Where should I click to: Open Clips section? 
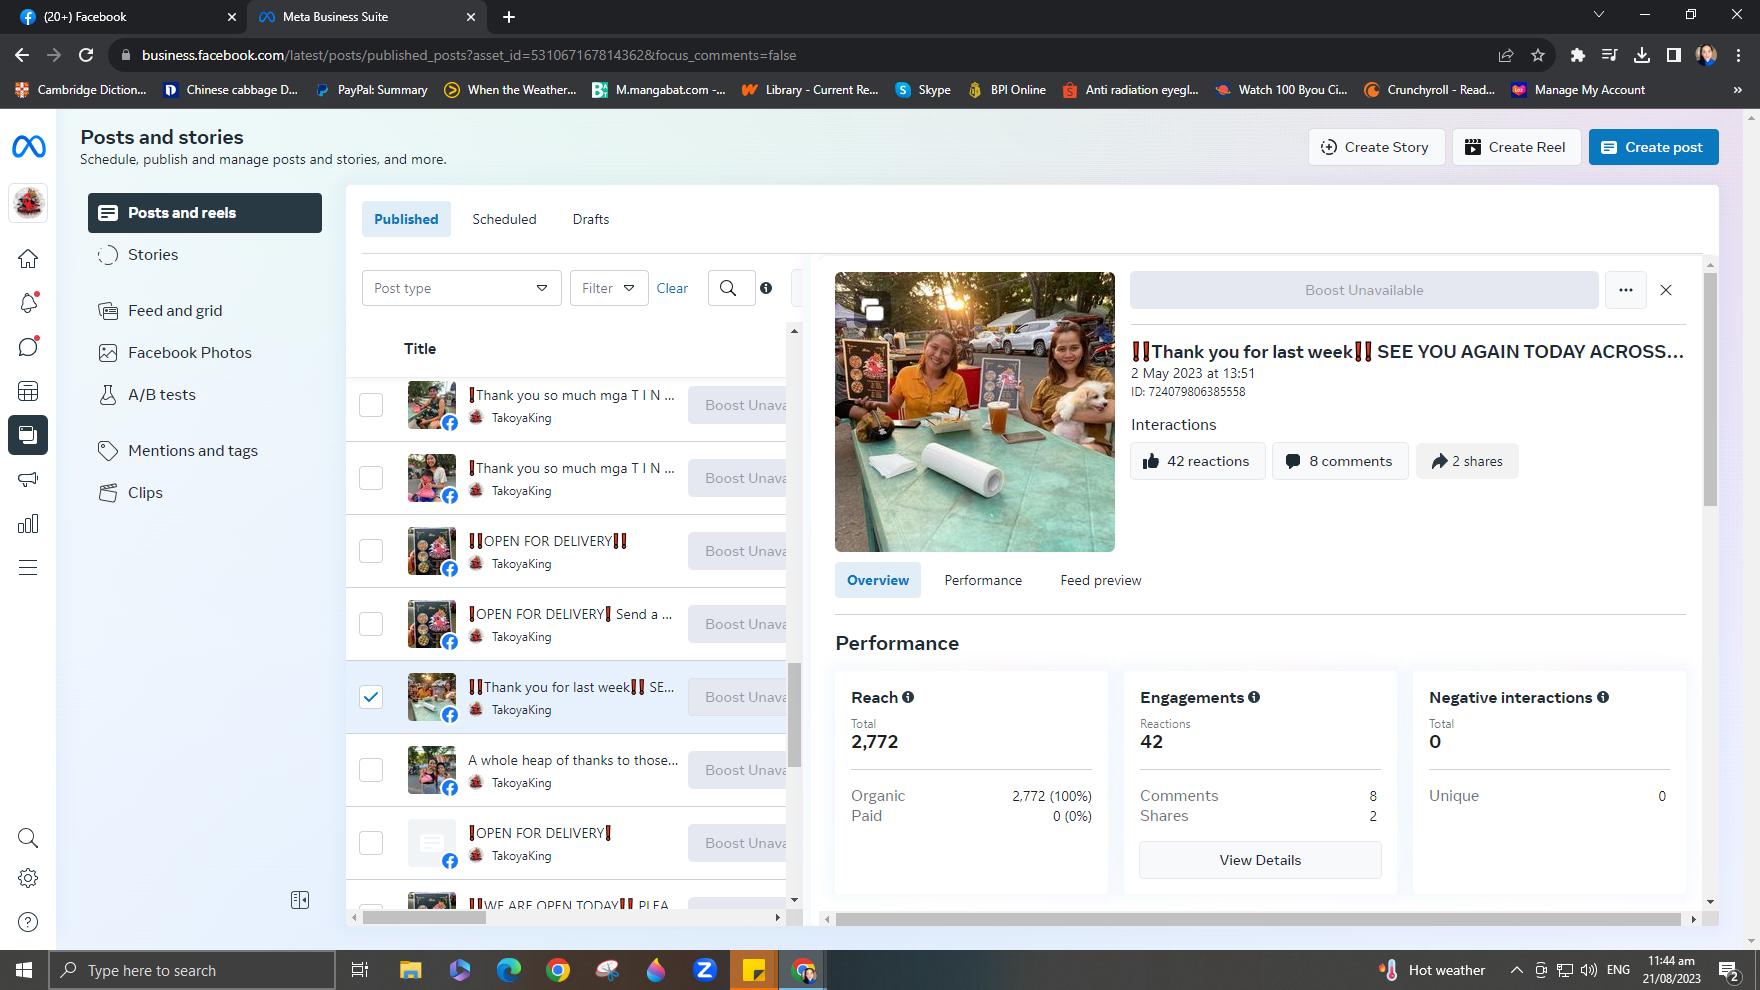click(205, 493)
